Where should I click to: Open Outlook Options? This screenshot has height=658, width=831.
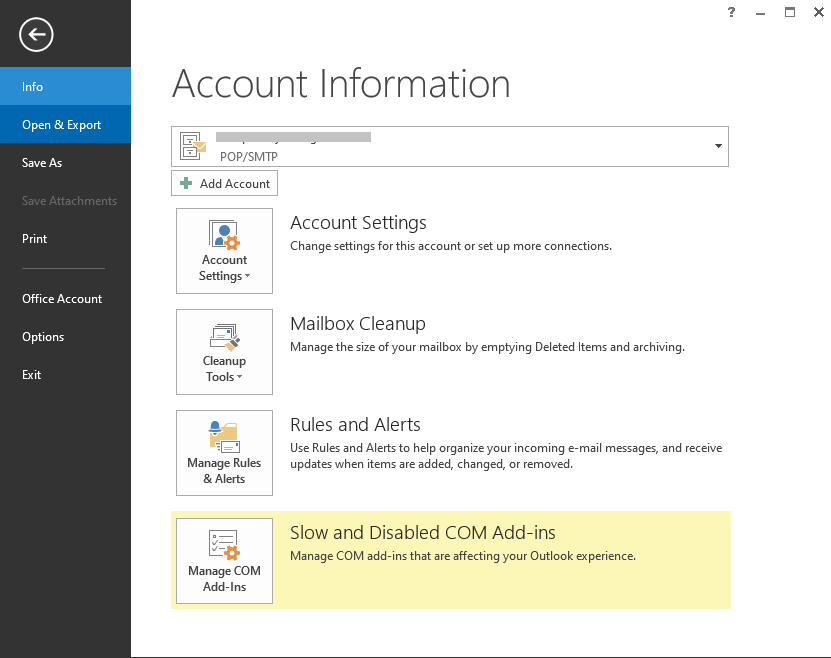[43, 336]
